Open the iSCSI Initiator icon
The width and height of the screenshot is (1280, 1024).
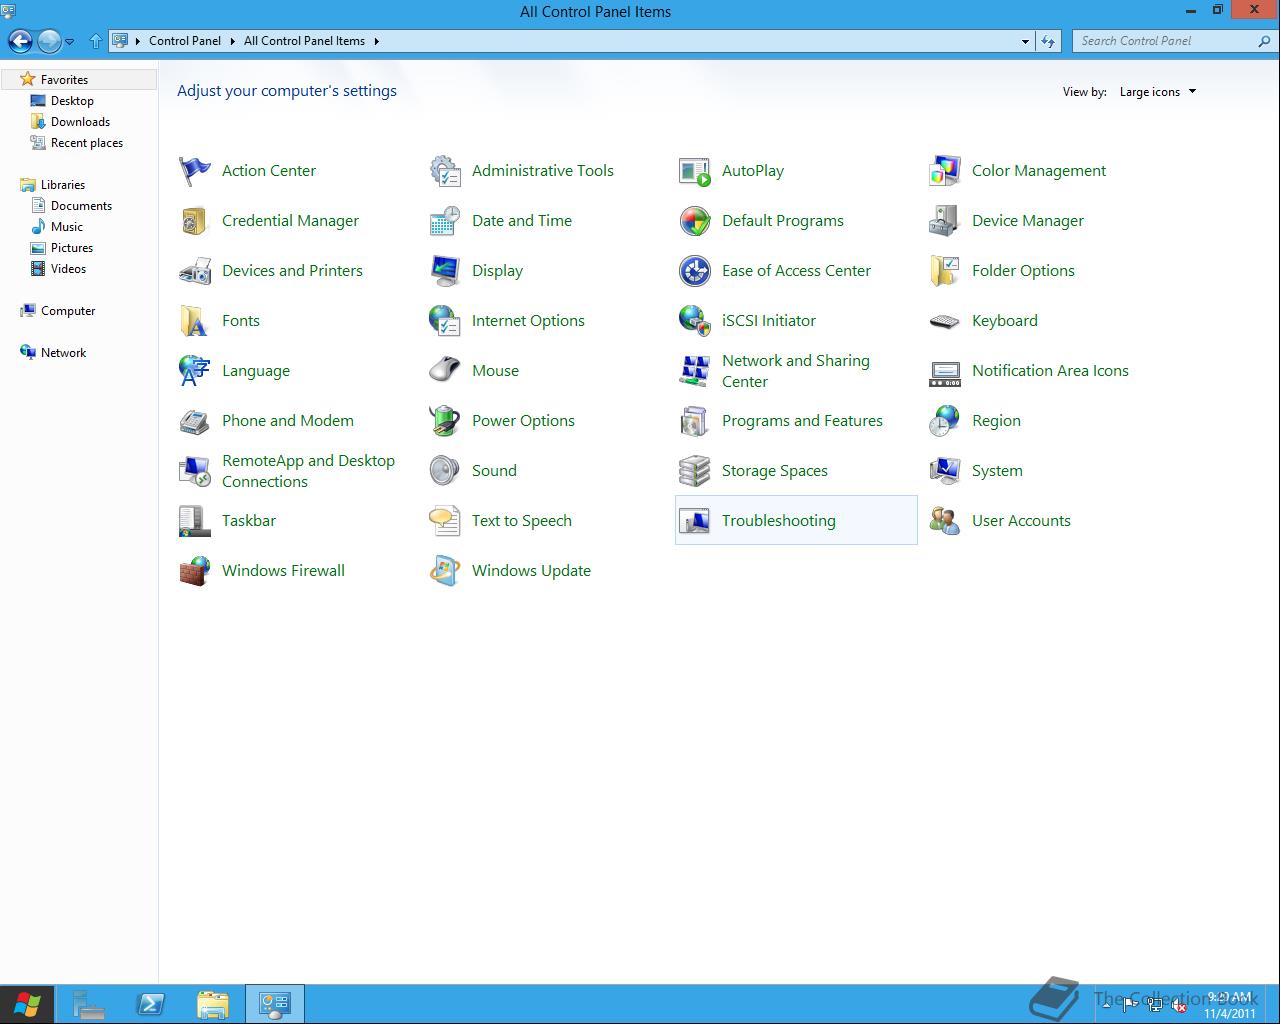(x=694, y=321)
